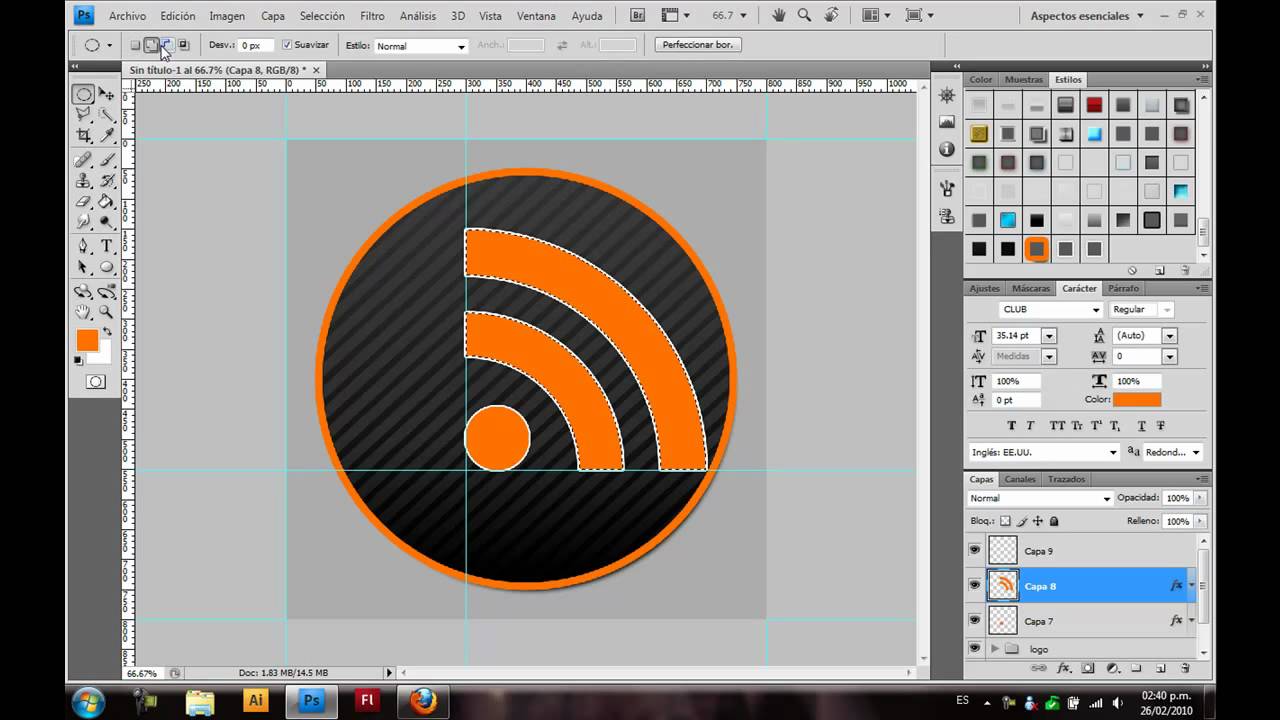Select the History Brush tool
1280x720 pixels.
pos(106,181)
